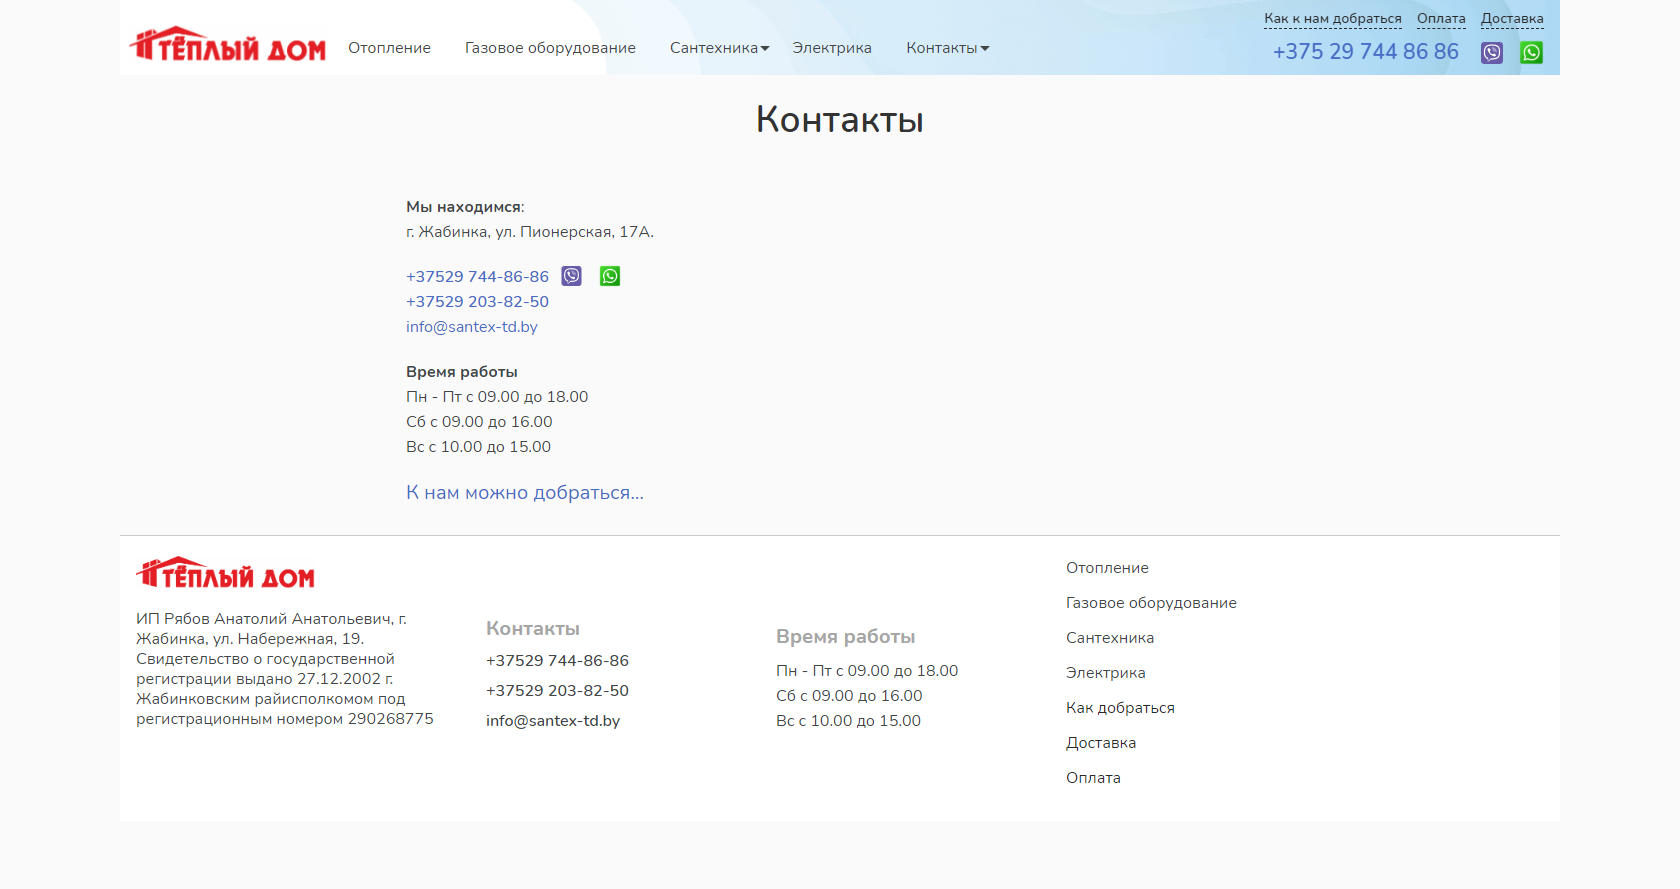Viewport: 1680px width, 889px height.
Task: Click 'Вс с 10.00 до 15.00' in main section
Action: (x=478, y=447)
